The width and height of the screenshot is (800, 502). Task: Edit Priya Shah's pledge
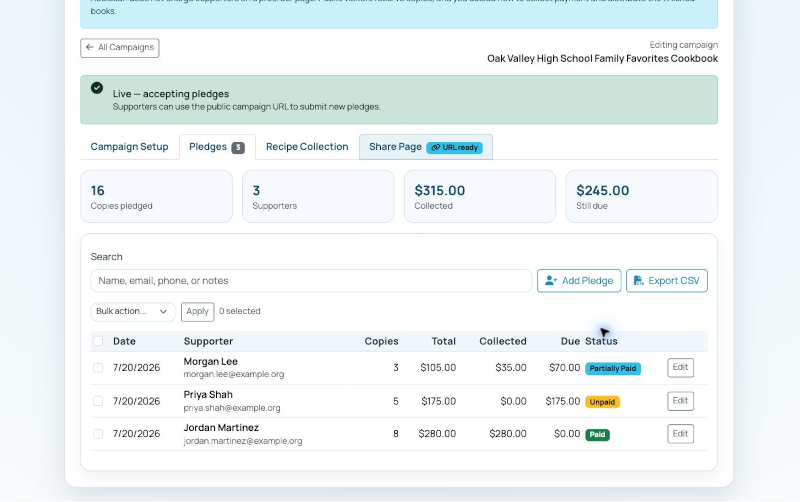(681, 401)
